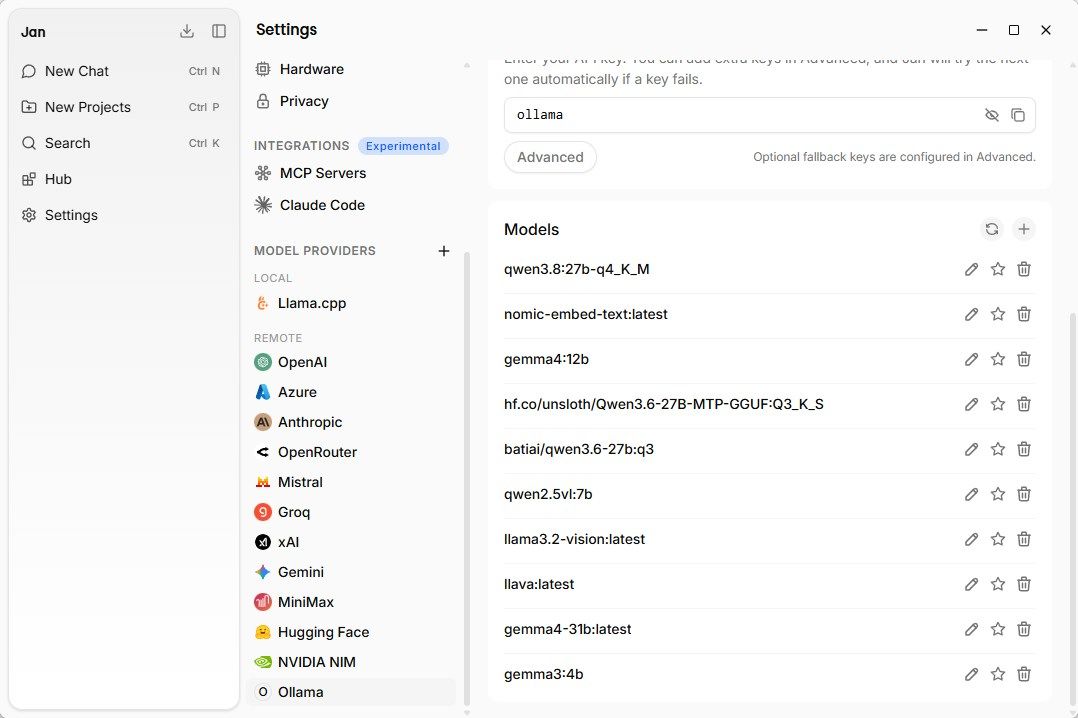Star the llama3.2-vision:latest model
Image resolution: width=1078 pixels, height=718 pixels.
[x=998, y=539]
